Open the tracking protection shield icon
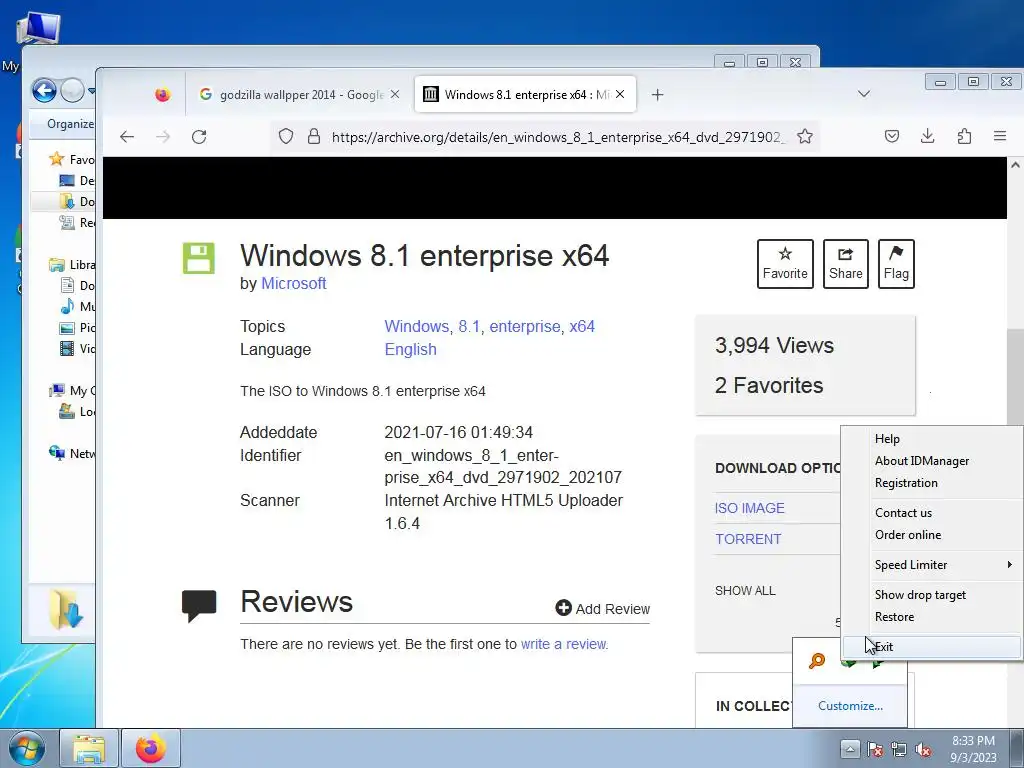The image size is (1024, 768). pyautogui.click(x=285, y=136)
